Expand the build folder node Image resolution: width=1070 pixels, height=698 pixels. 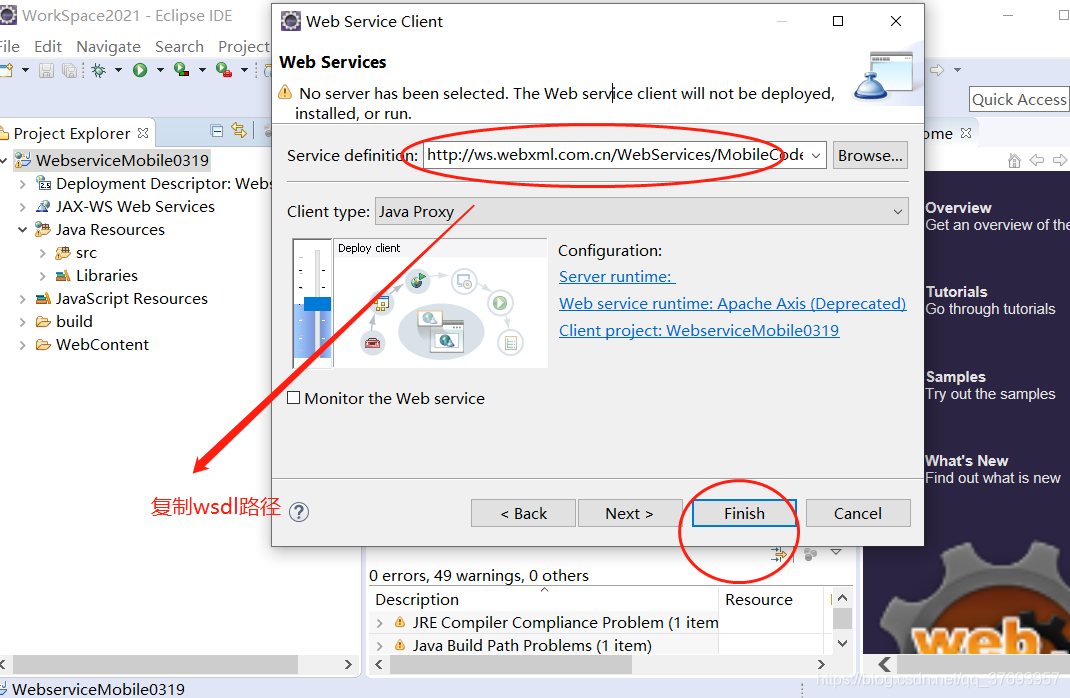click(x=23, y=322)
